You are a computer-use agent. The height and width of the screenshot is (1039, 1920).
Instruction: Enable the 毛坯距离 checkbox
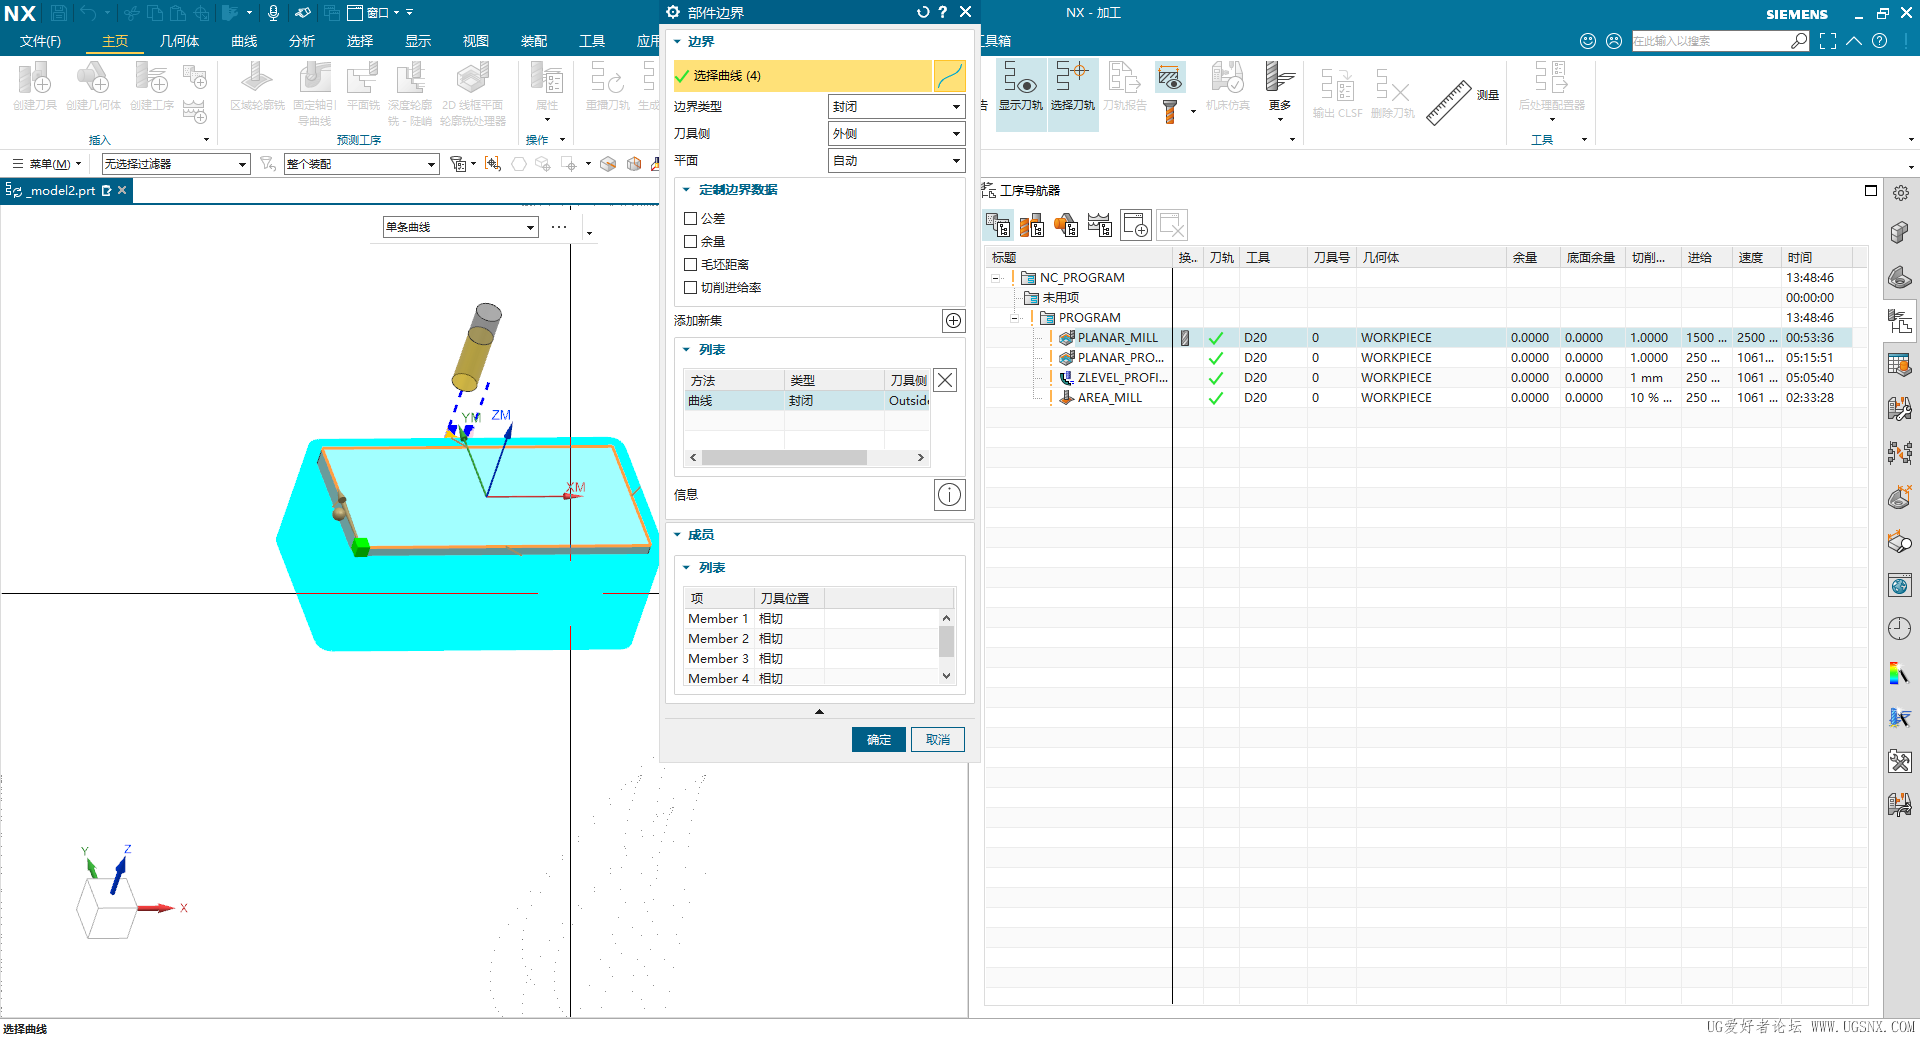point(690,264)
